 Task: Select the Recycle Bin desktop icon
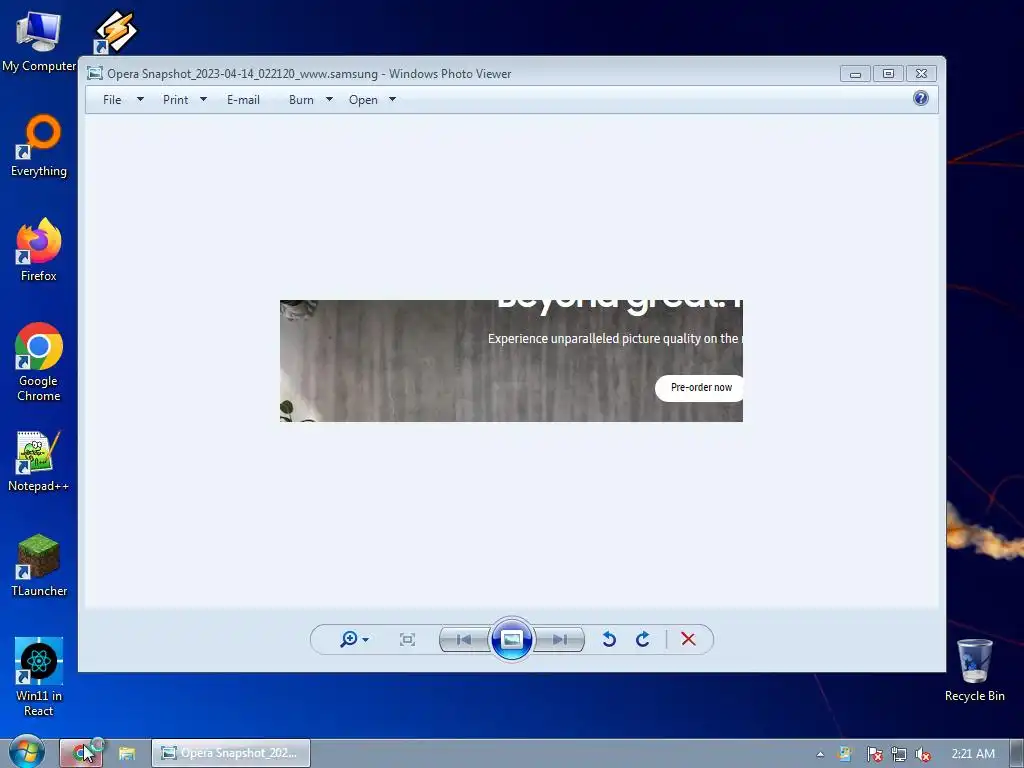(974, 671)
